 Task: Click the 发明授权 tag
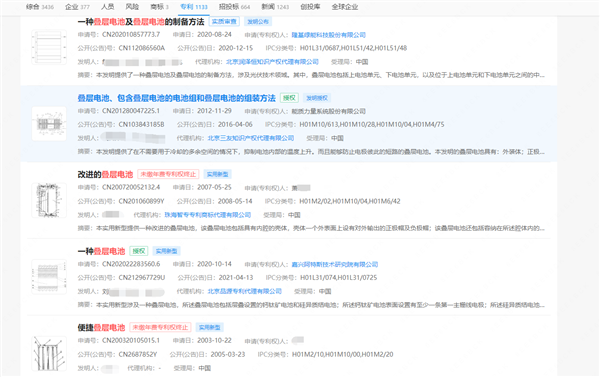pyautogui.click(x=317, y=98)
